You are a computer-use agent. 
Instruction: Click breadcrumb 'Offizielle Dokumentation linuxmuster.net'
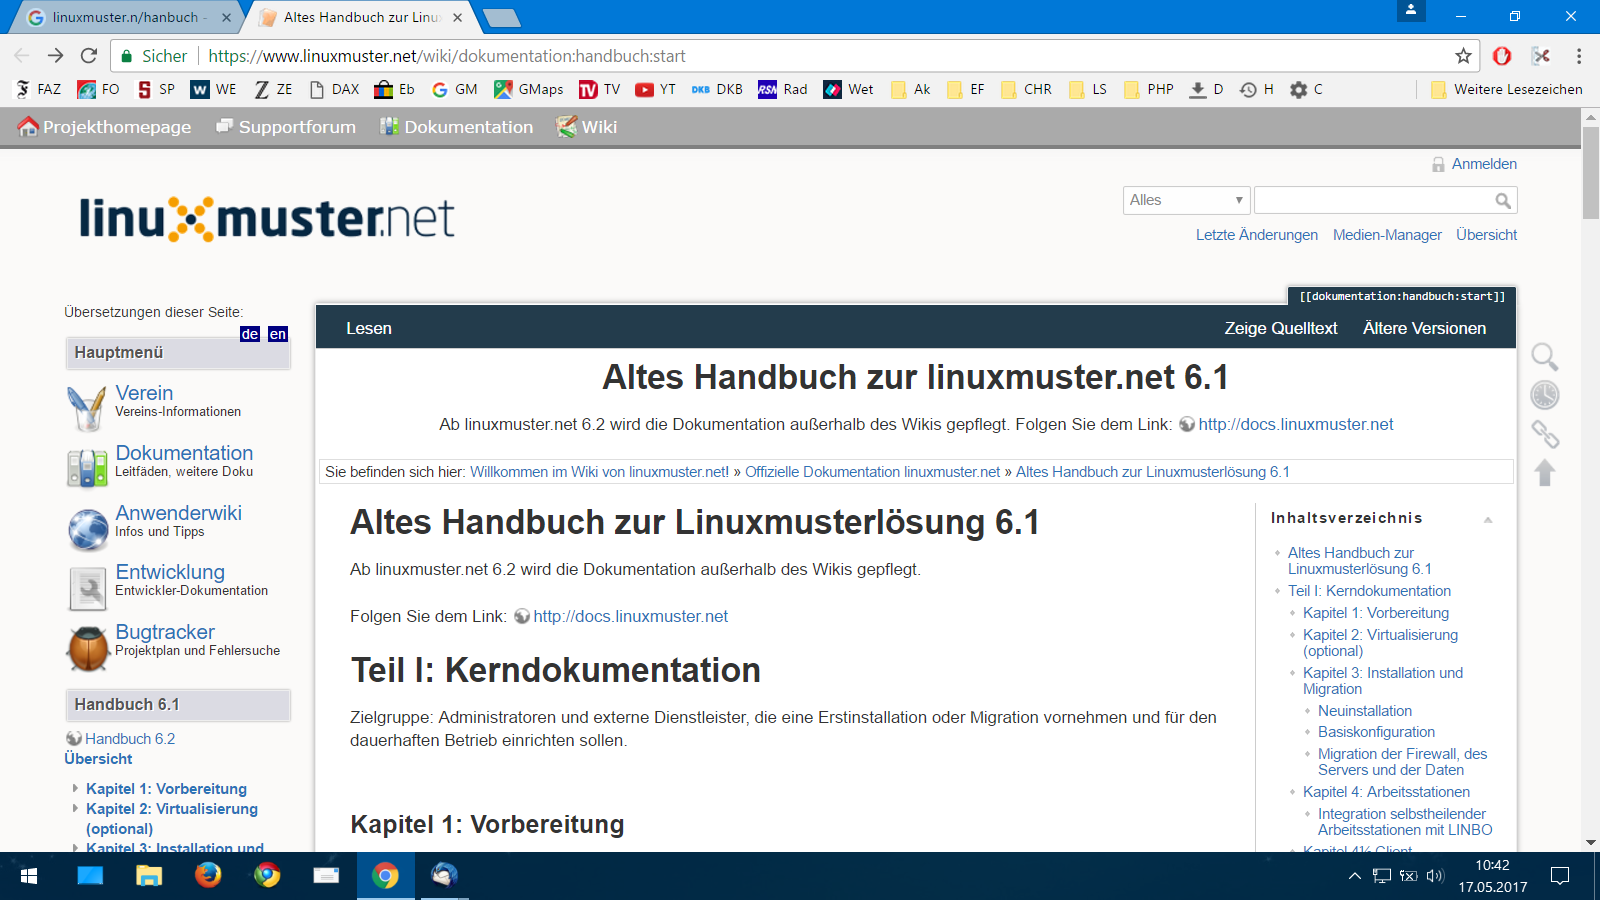(872, 472)
